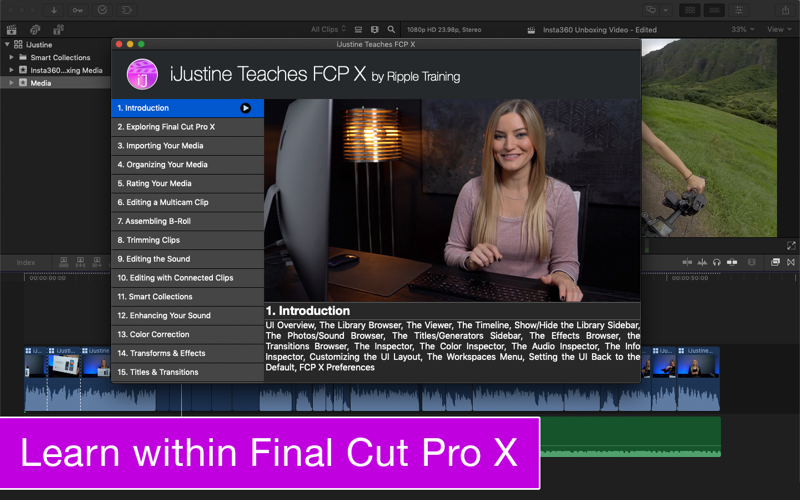Open lesson 8. Trimming Clips
The image size is (800, 500).
(187, 240)
